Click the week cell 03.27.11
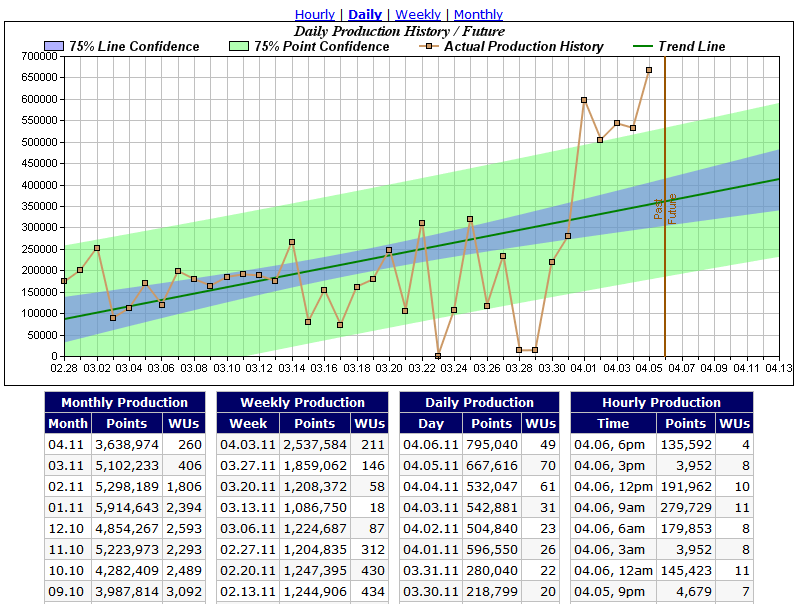Image resolution: width=798 pixels, height=604 pixels. click(x=248, y=466)
